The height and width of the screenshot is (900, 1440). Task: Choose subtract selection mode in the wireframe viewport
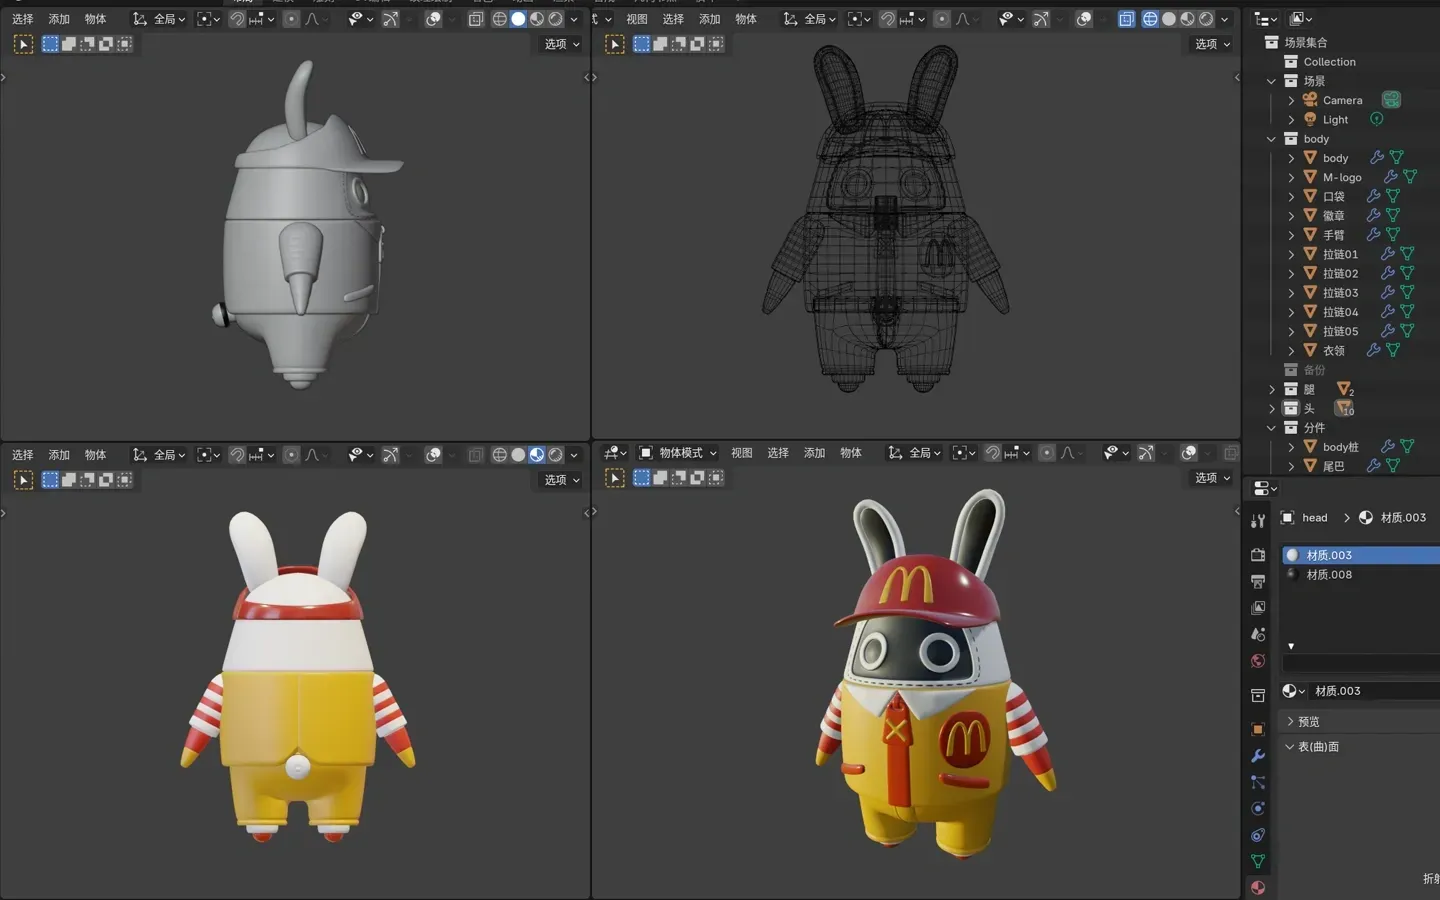679,44
